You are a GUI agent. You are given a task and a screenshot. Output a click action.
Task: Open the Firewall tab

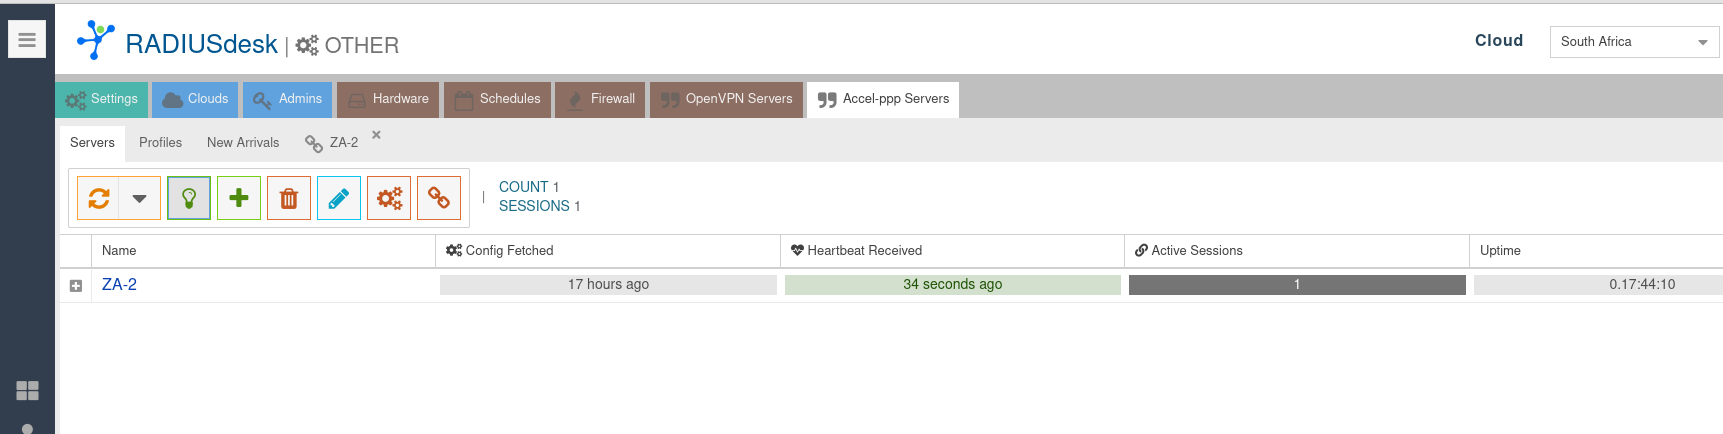tap(600, 99)
